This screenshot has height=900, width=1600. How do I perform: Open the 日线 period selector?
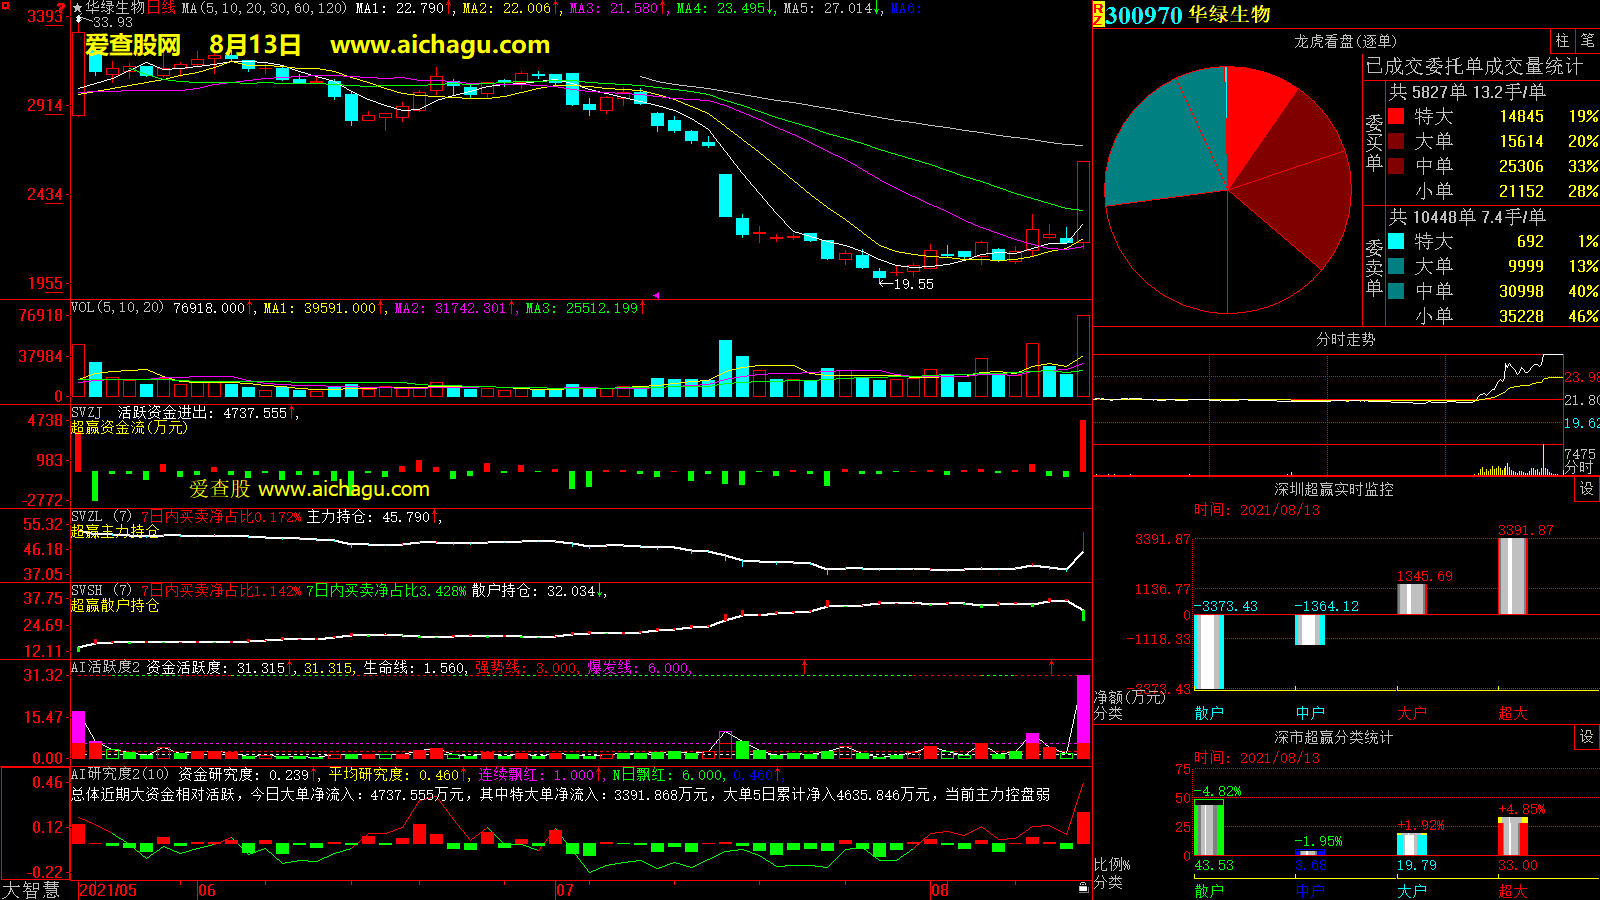[x=161, y=8]
